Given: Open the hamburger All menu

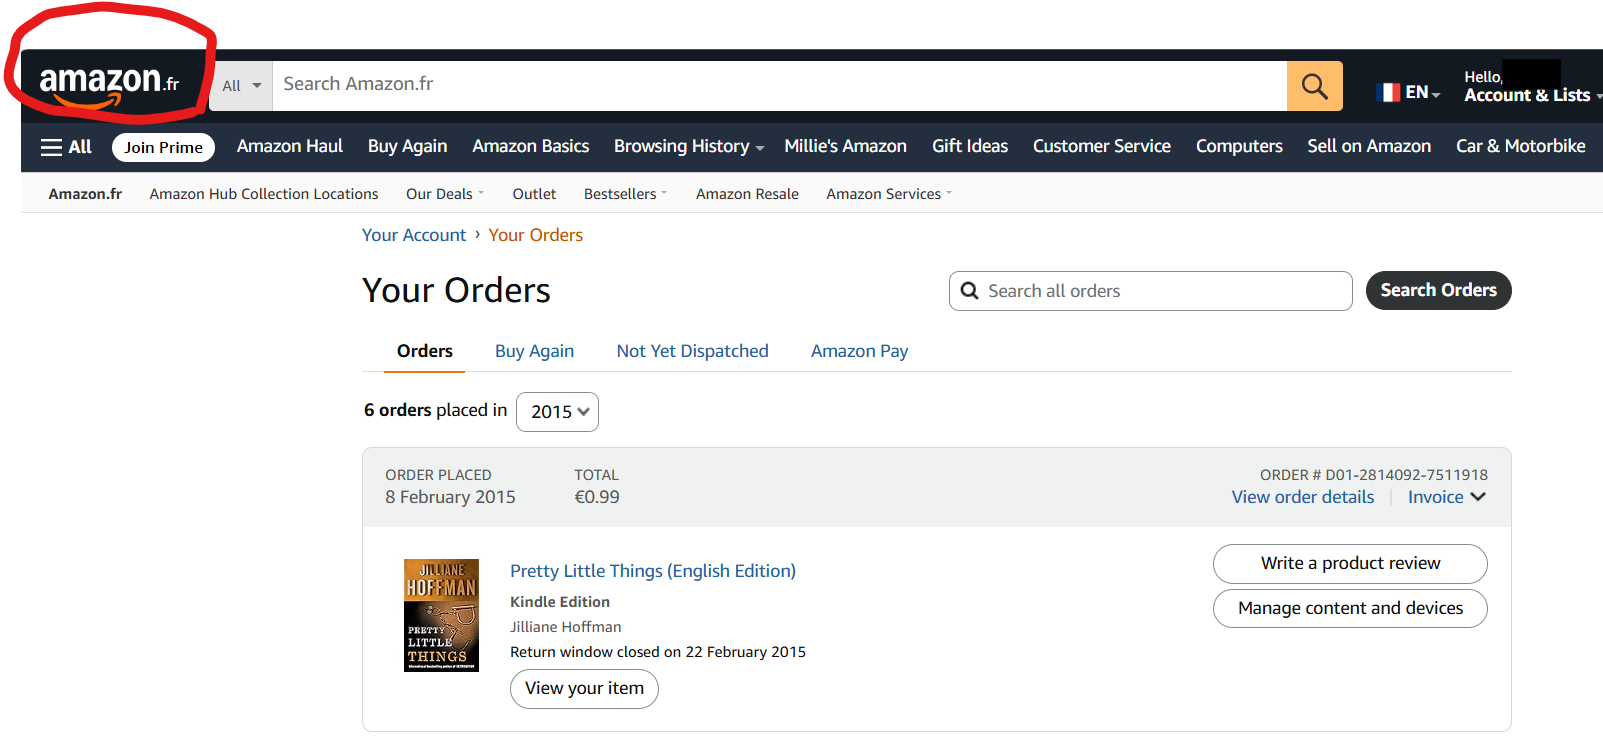Looking at the screenshot, I should (x=66, y=147).
